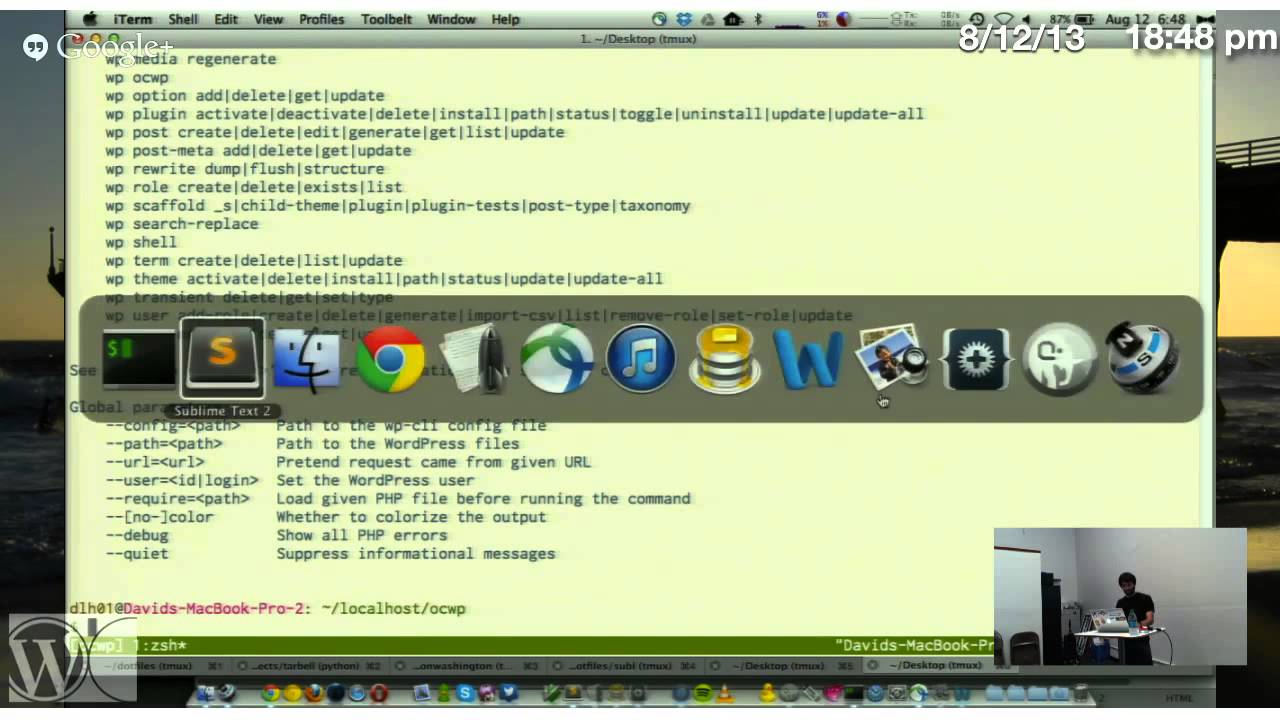Screen dimensions: 1280x720
Task: Switch to the ~/Desktop (tmux) ⌘5 tab
Action: (x=784, y=665)
